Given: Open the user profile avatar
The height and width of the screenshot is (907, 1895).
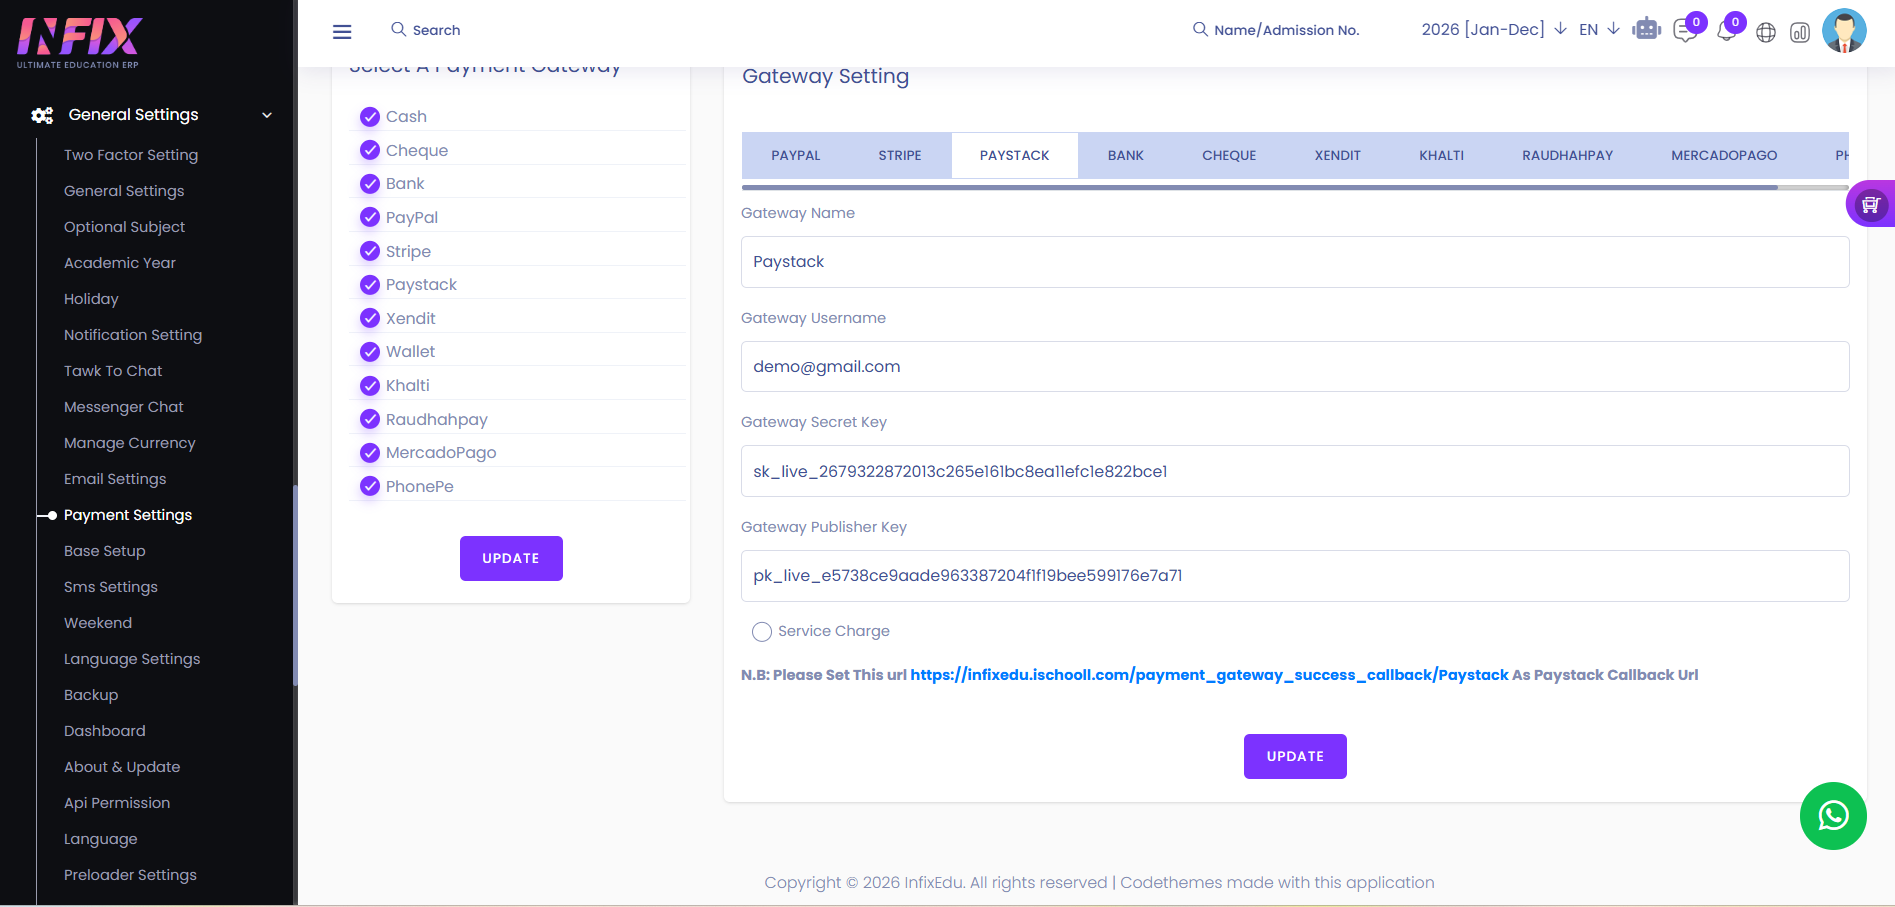Looking at the screenshot, I should (1844, 31).
